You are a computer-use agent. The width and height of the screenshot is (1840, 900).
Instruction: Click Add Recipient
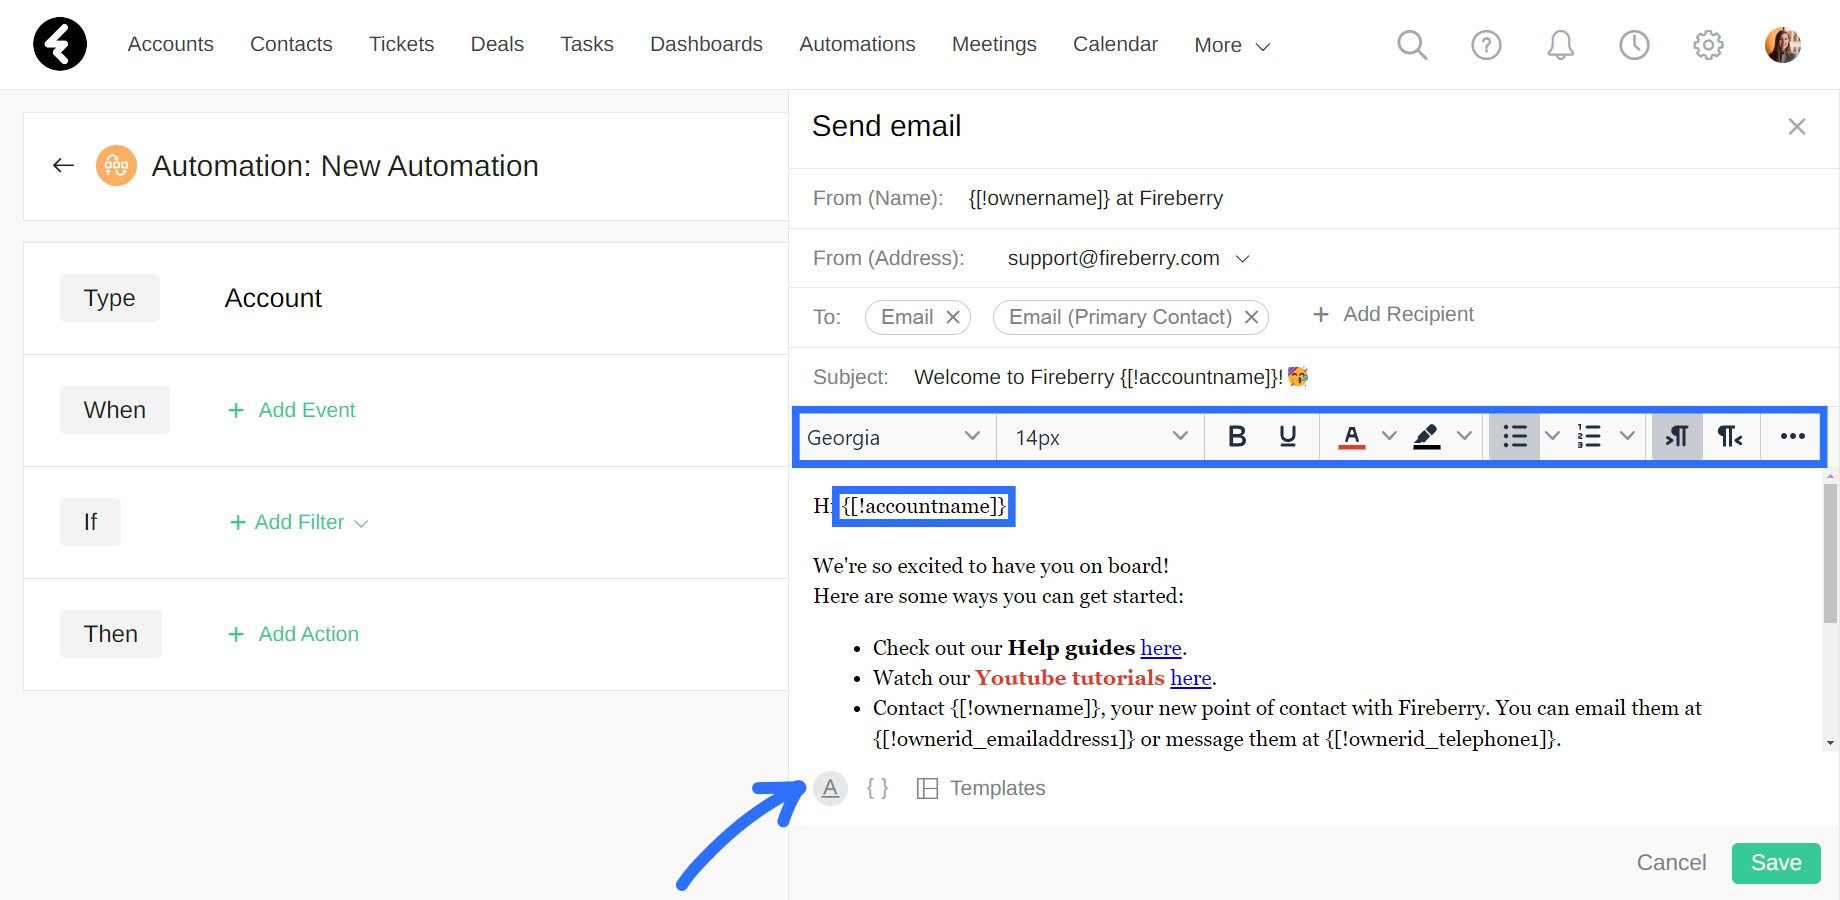pyautogui.click(x=1393, y=314)
